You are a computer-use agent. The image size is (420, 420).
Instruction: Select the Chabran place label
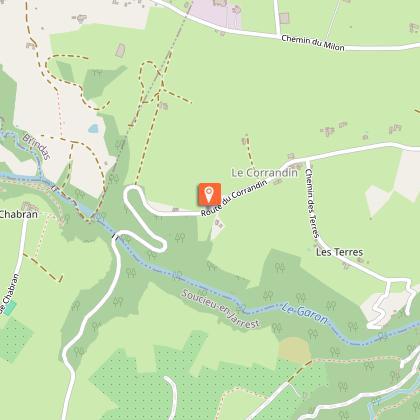pyautogui.click(x=19, y=214)
